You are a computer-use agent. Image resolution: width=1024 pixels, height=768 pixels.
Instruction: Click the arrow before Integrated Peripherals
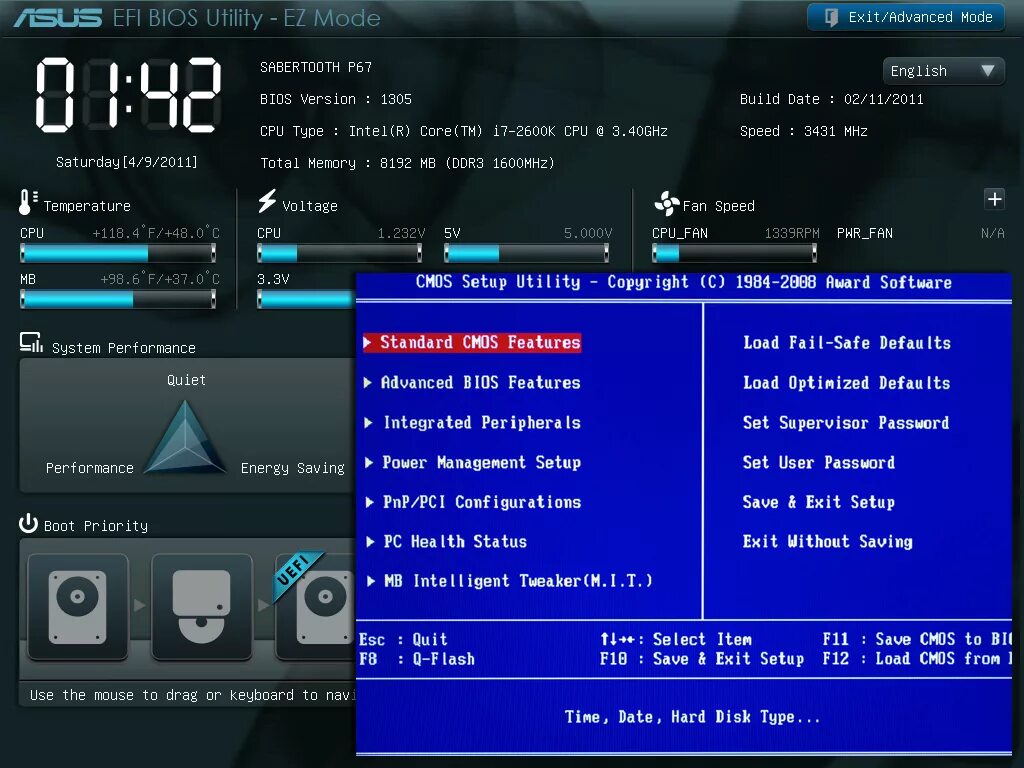click(x=369, y=423)
